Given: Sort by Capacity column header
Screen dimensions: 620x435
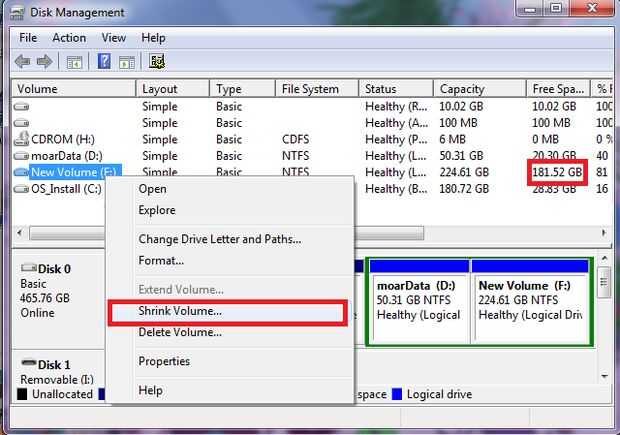Looking at the screenshot, I should point(480,89).
